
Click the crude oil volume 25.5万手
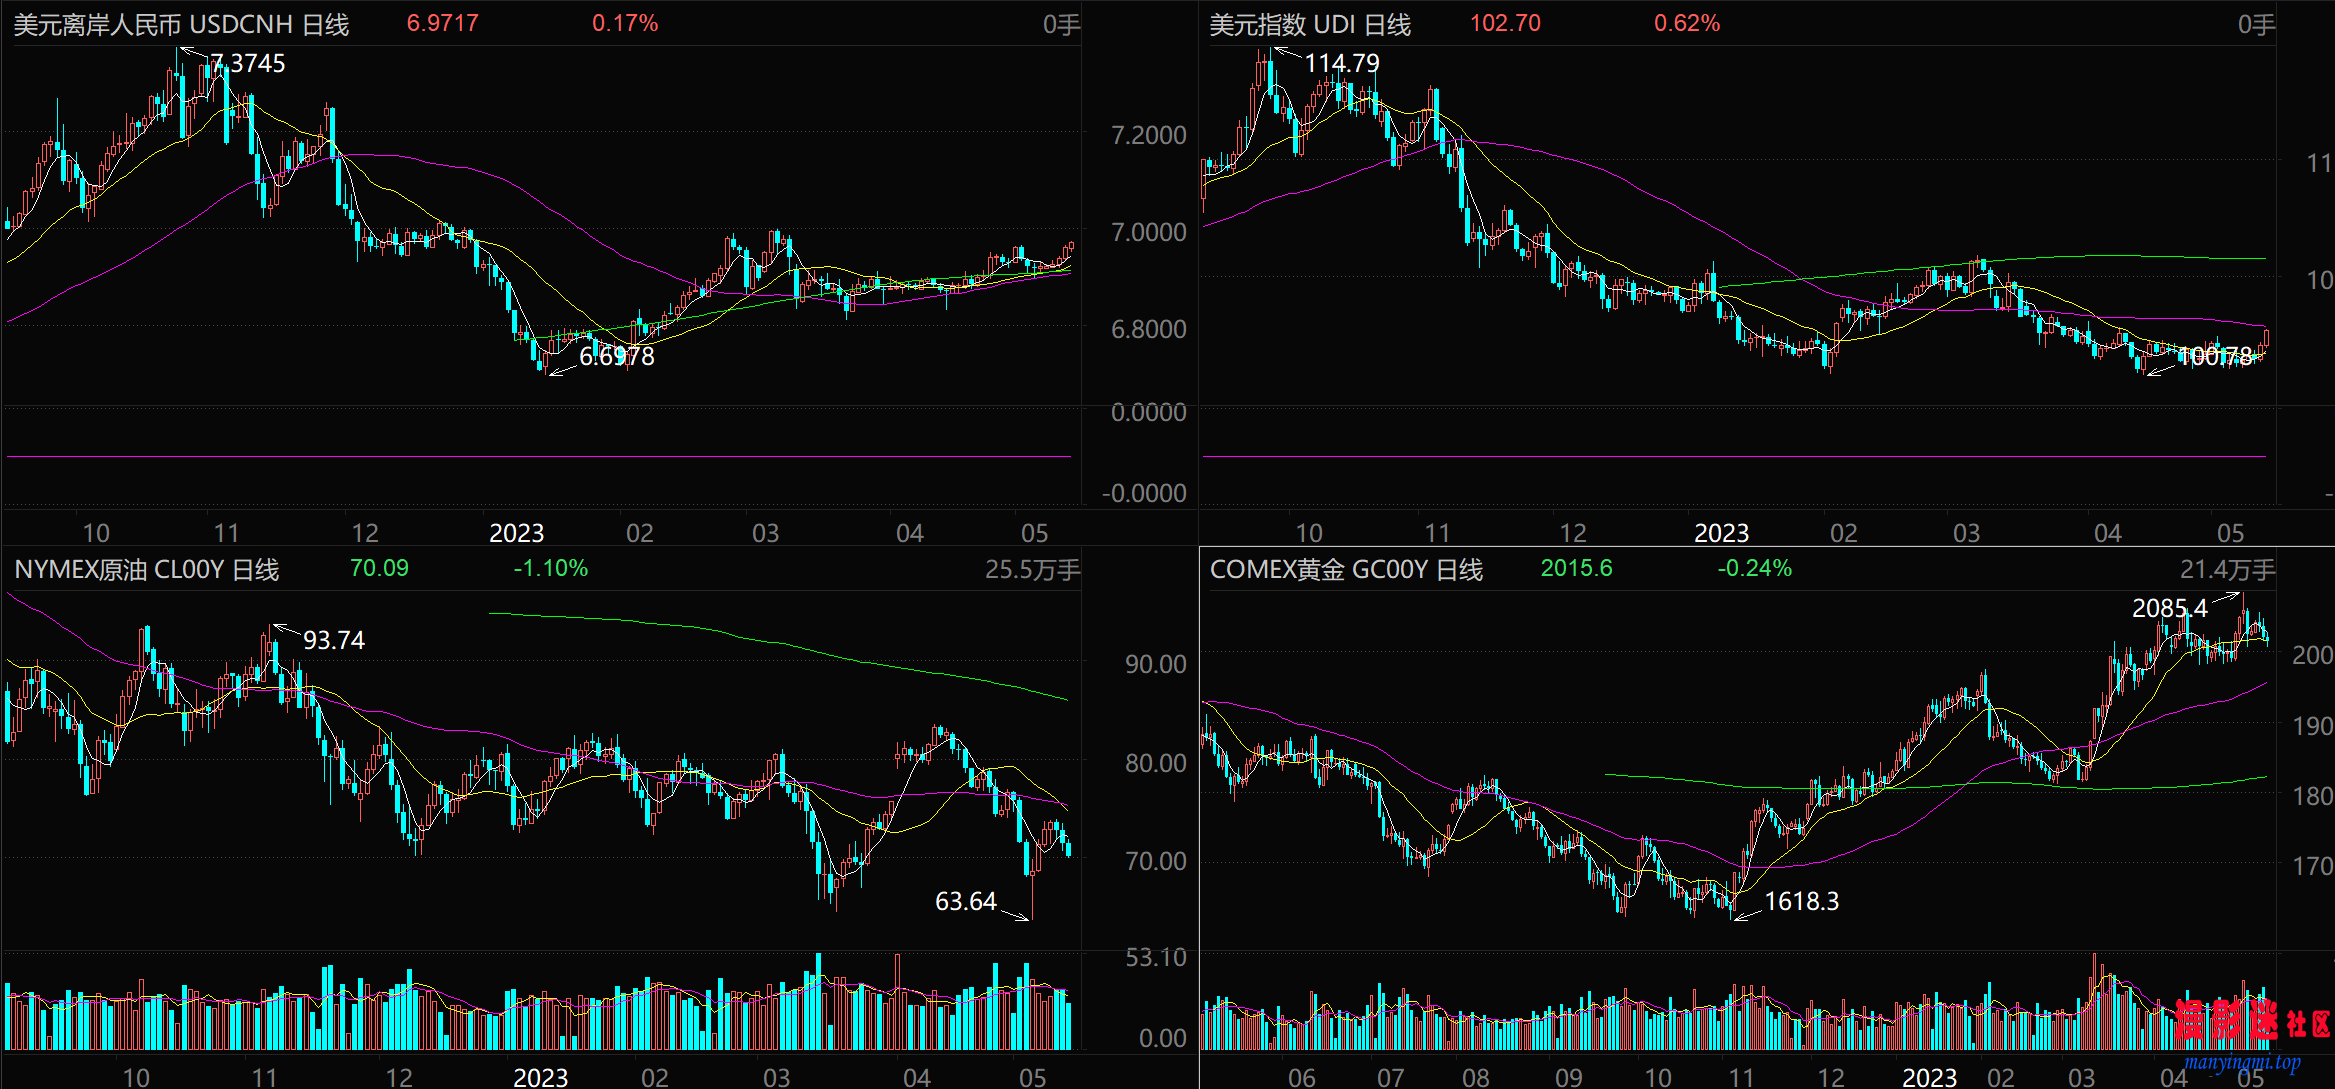tap(1033, 570)
